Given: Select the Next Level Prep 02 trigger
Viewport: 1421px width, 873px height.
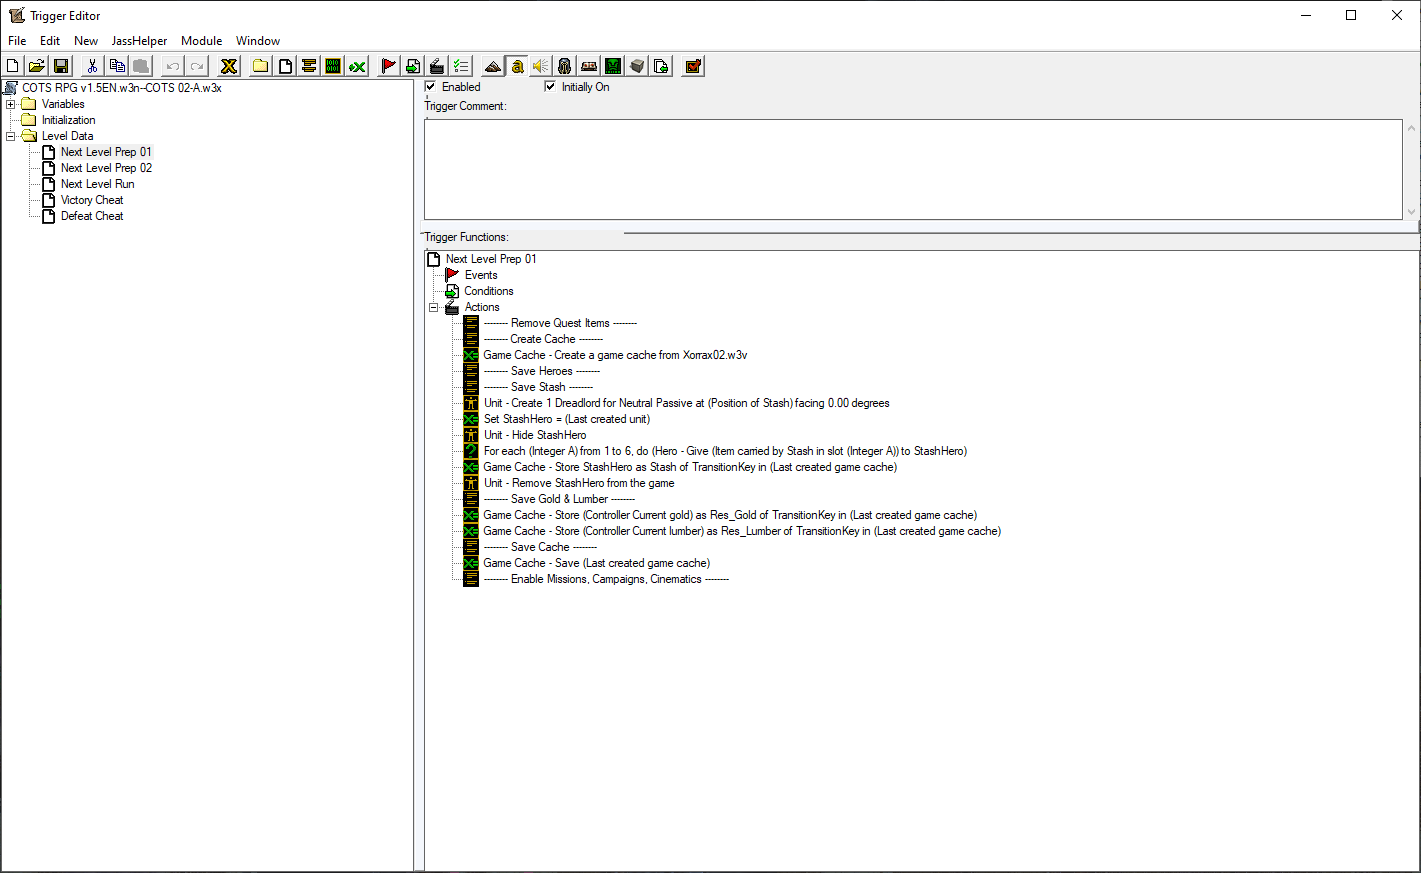Looking at the screenshot, I should pyautogui.click(x=106, y=168).
